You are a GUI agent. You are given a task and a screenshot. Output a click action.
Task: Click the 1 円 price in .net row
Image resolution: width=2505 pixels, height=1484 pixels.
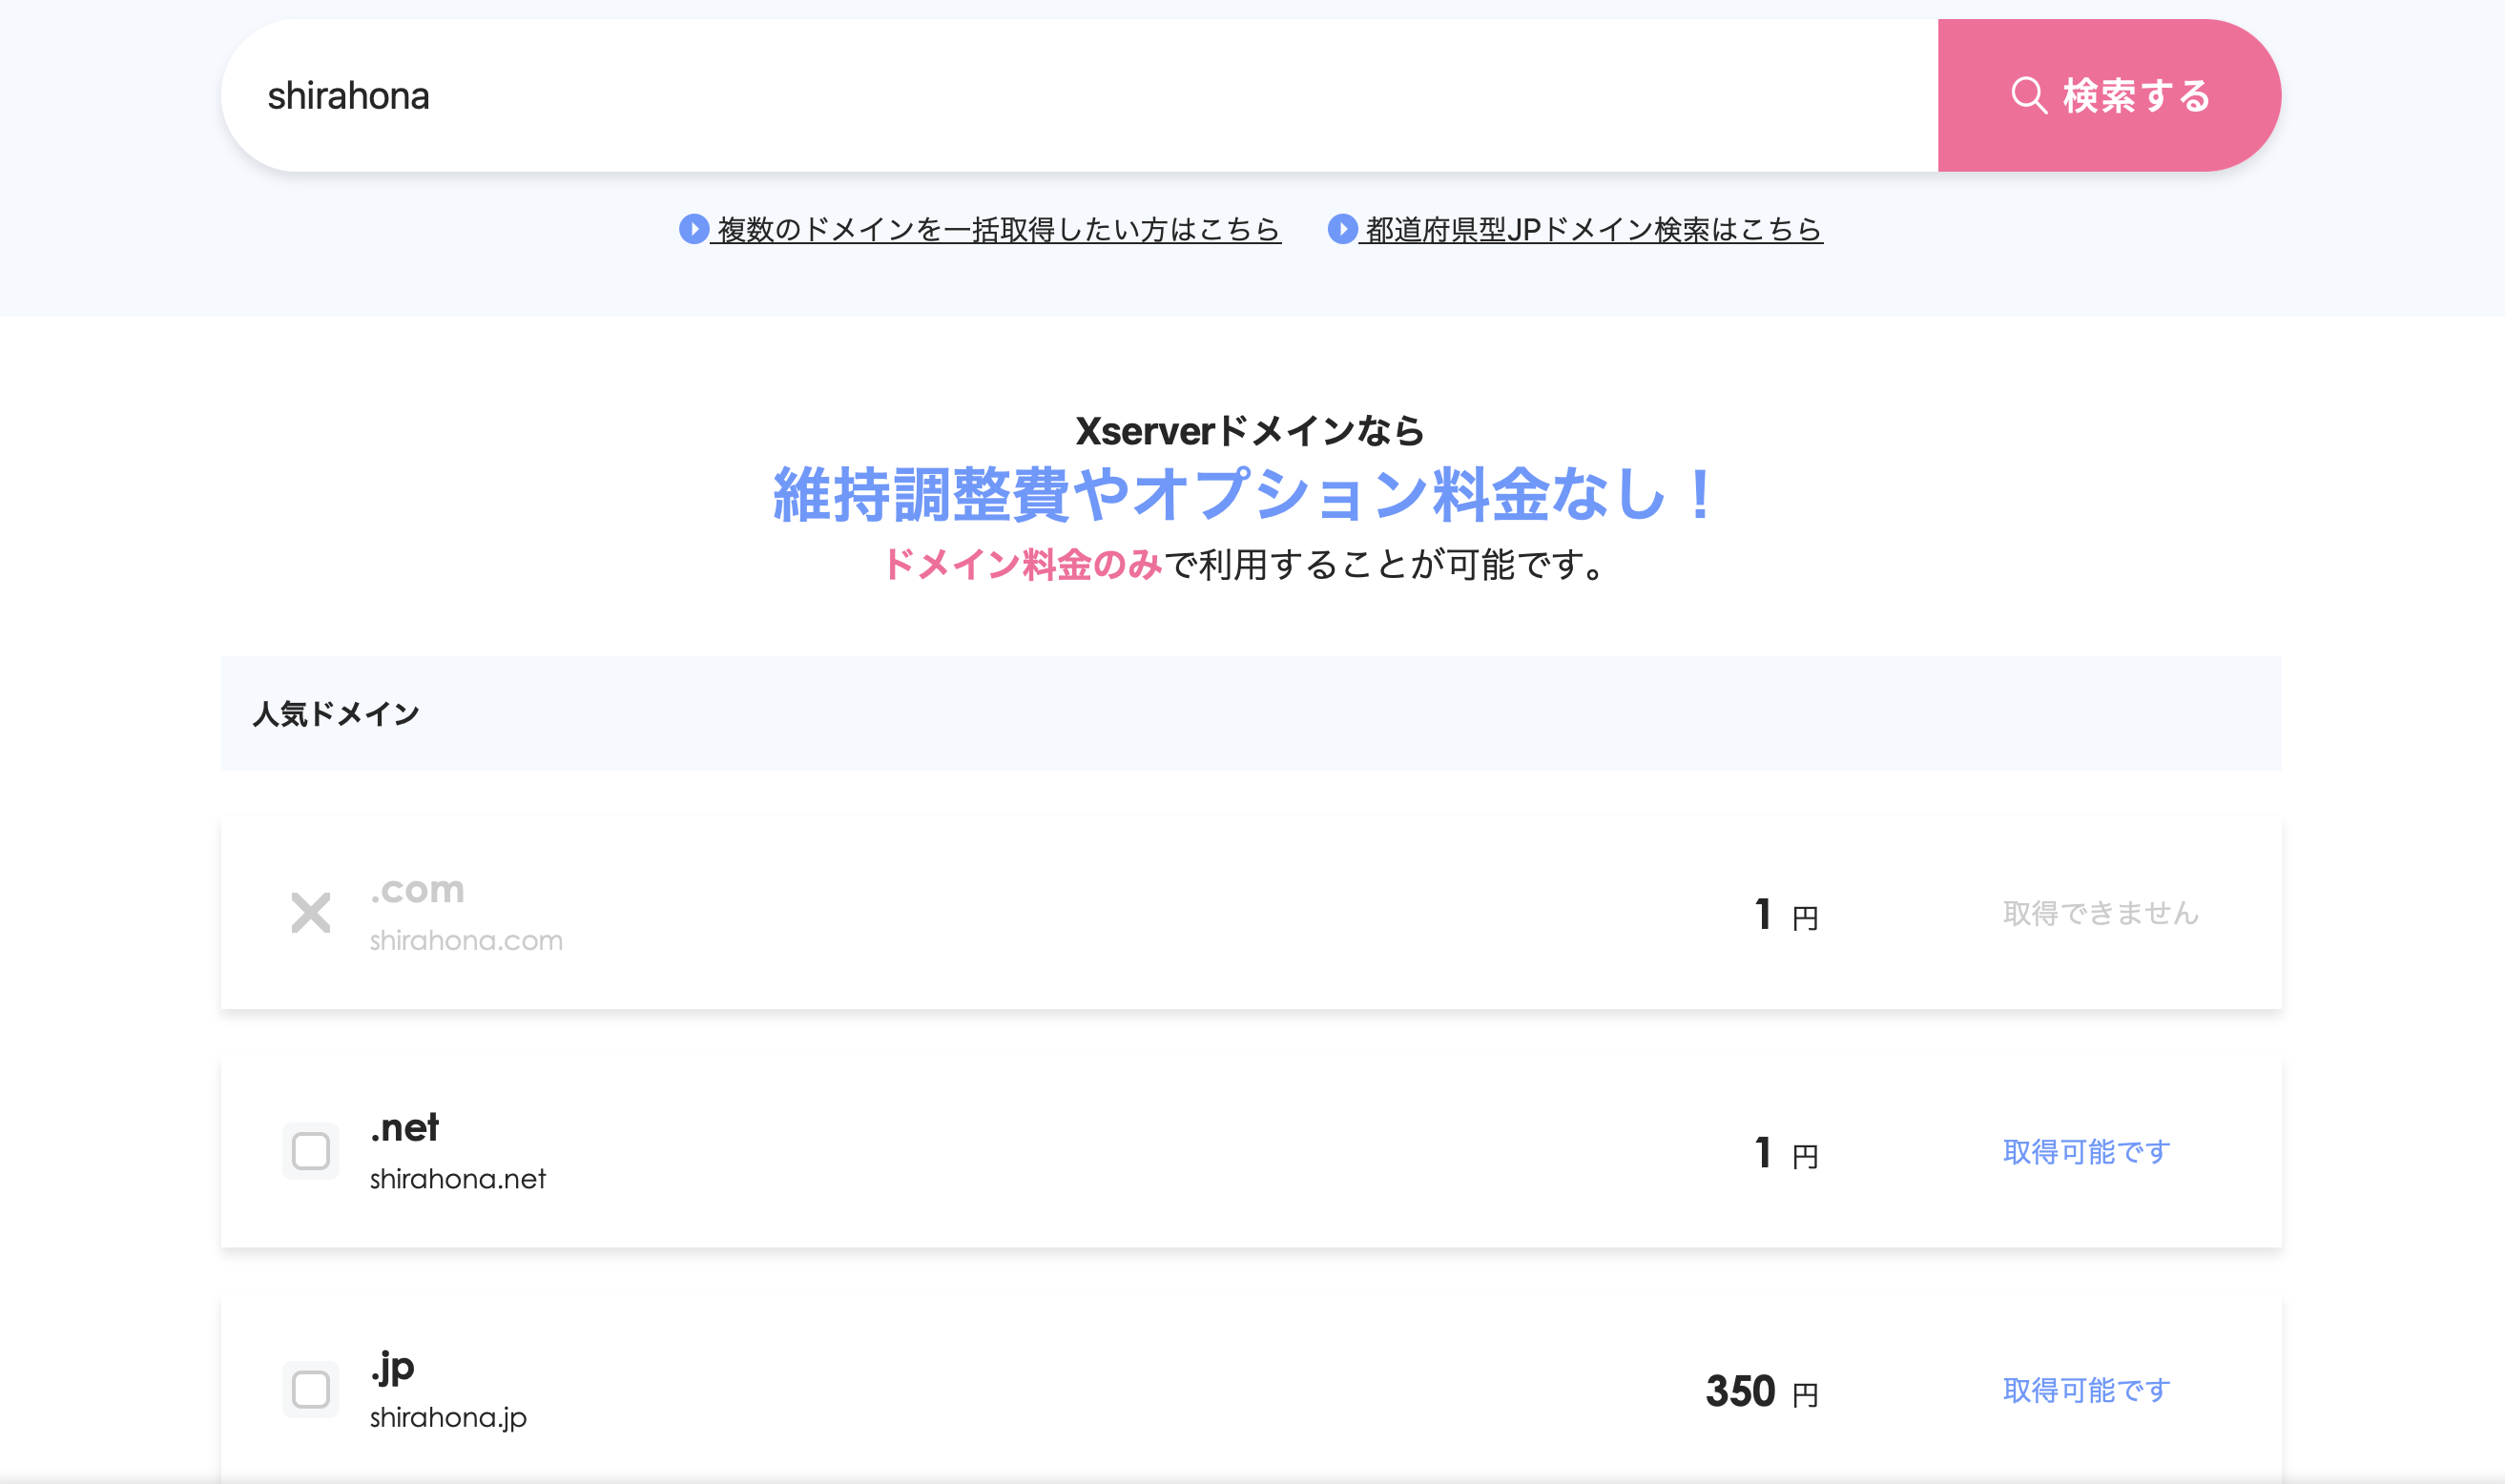click(x=1786, y=1153)
